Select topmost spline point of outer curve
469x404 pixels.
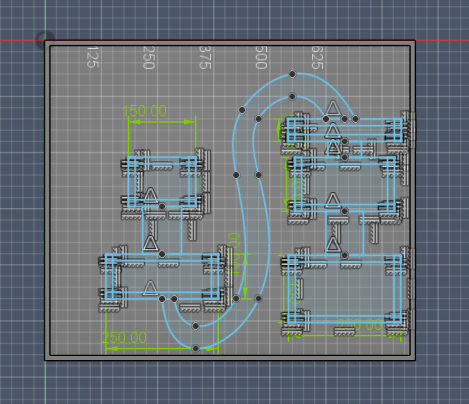coord(292,74)
